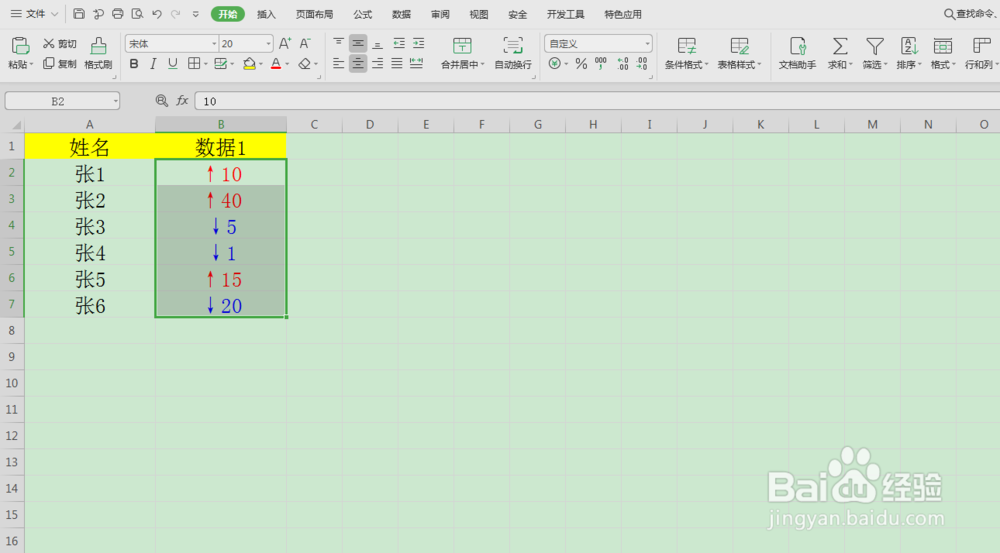This screenshot has width=1000, height=553.
Task: Toggle Wrap Text (自动换行)
Action: (513, 54)
